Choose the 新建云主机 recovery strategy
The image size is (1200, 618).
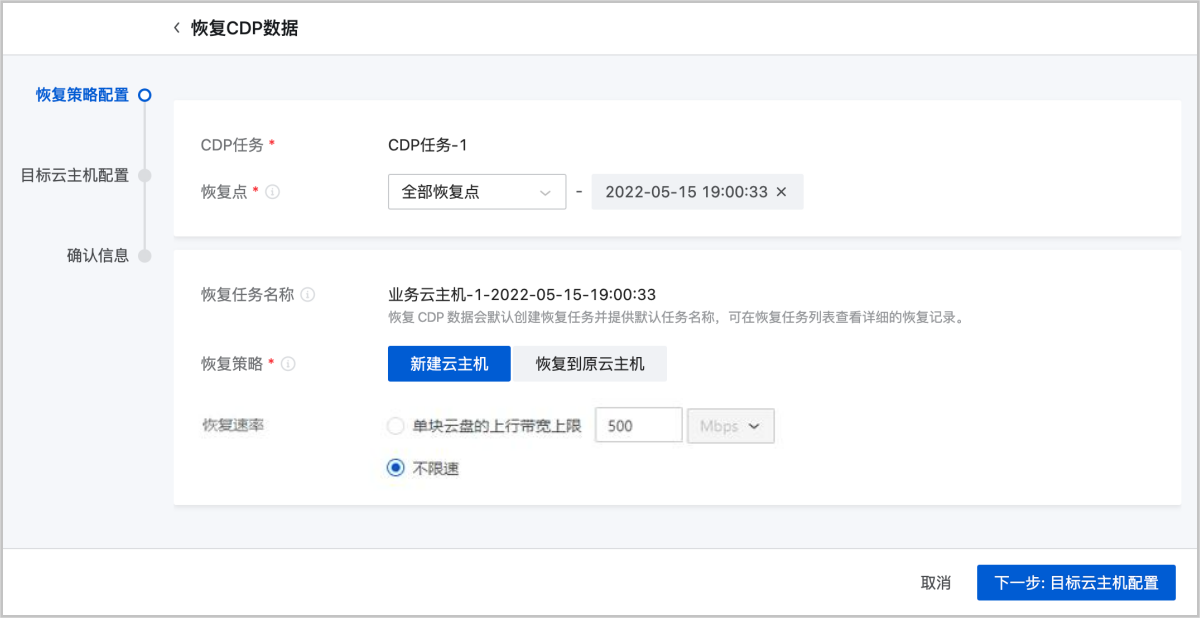pyautogui.click(x=449, y=364)
